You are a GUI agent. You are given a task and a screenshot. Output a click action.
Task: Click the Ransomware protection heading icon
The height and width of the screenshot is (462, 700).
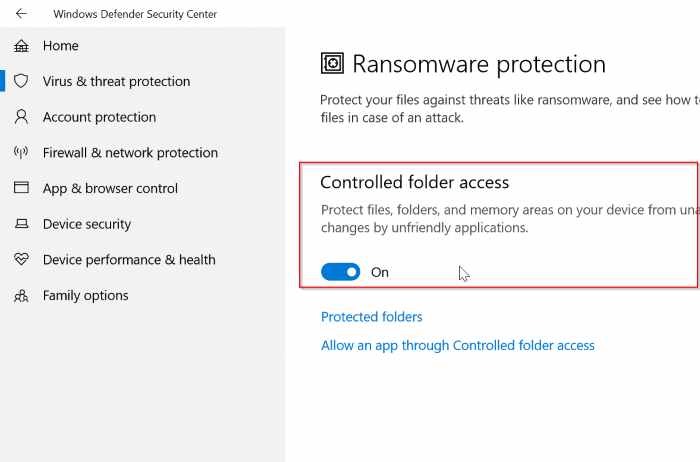332,64
